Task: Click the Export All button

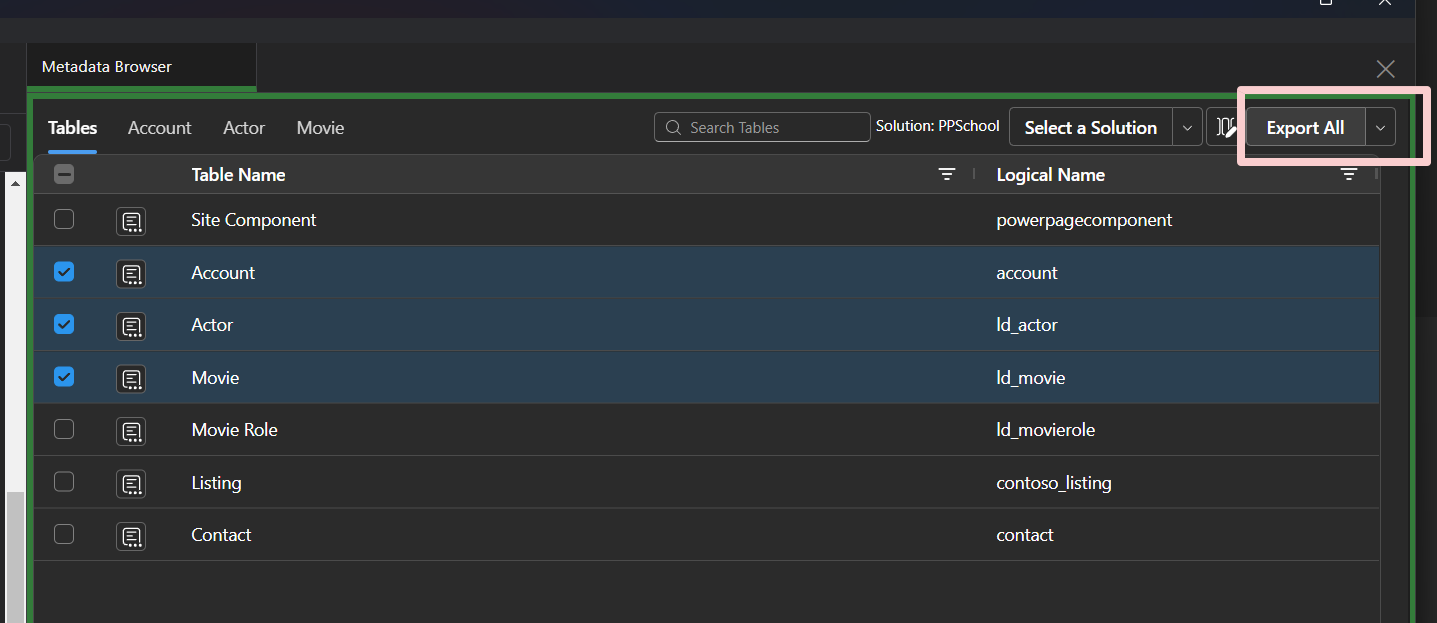Action: pyautogui.click(x=1305, y=127)
